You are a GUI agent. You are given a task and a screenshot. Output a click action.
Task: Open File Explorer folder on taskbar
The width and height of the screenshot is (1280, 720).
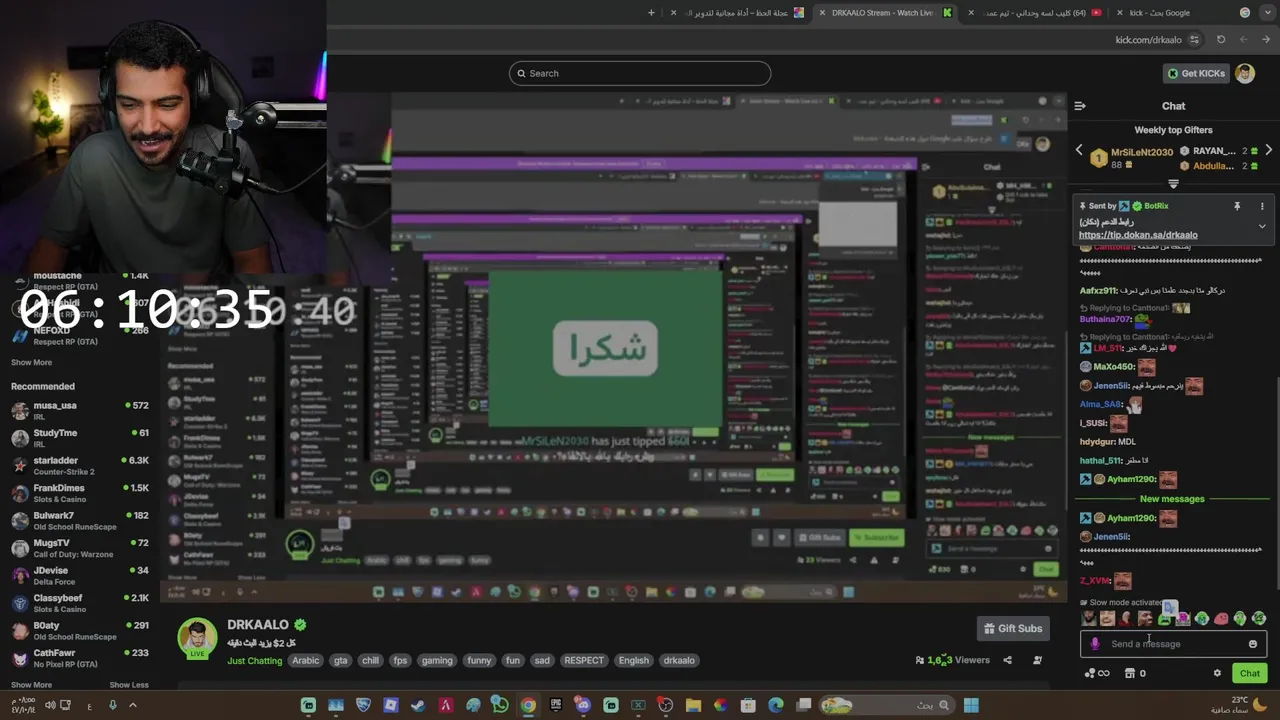[x=693, y=706]
